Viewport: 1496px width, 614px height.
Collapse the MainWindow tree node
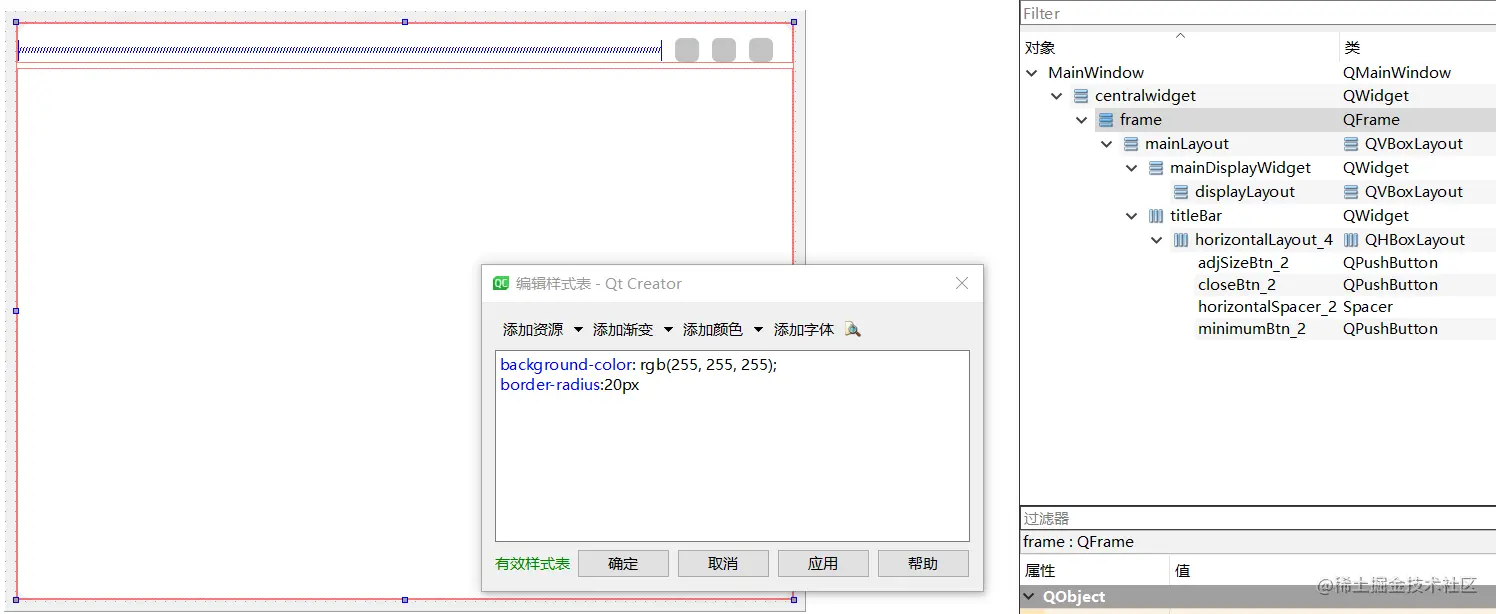[x=1031, y=72]
